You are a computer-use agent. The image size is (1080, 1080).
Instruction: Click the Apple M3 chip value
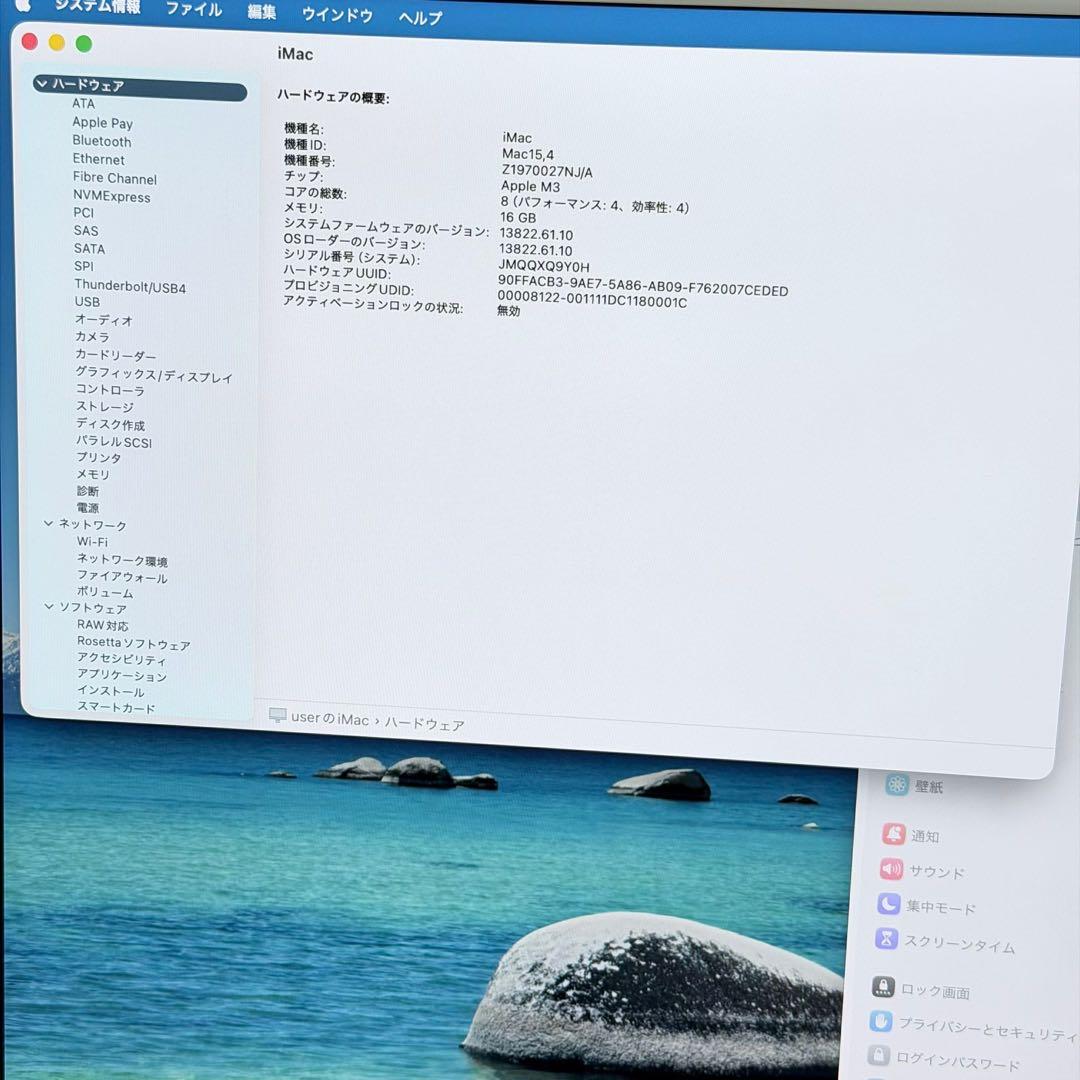530,186
